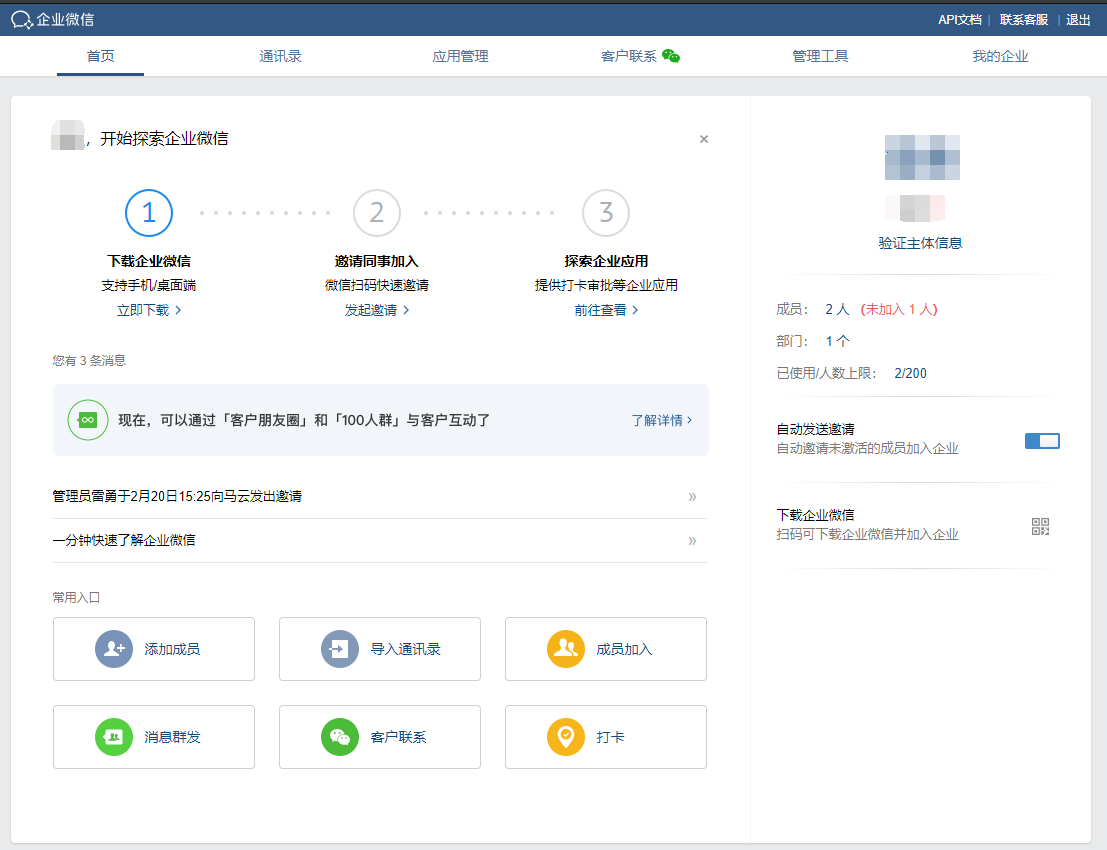The image size is (1107, 850).
Task: Expand 一分钟快速了解企业微信 message arrow
Action: [x=692, y=541]
